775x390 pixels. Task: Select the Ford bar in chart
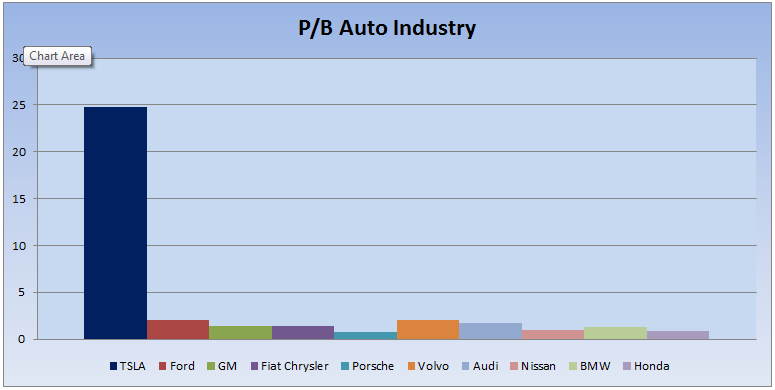[178, 330]
